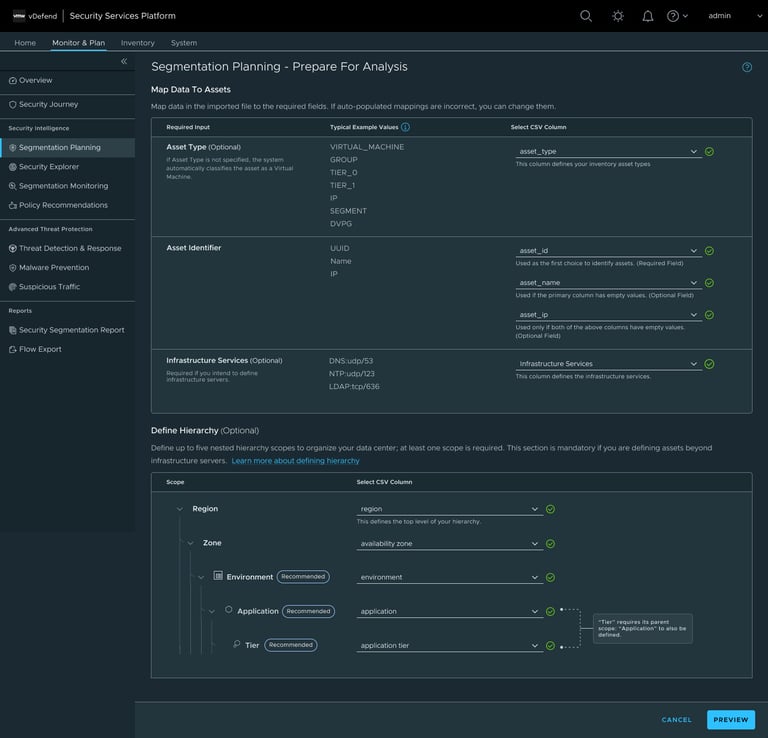Open Malware Prevention from the sidebar

tap(54, 268)
